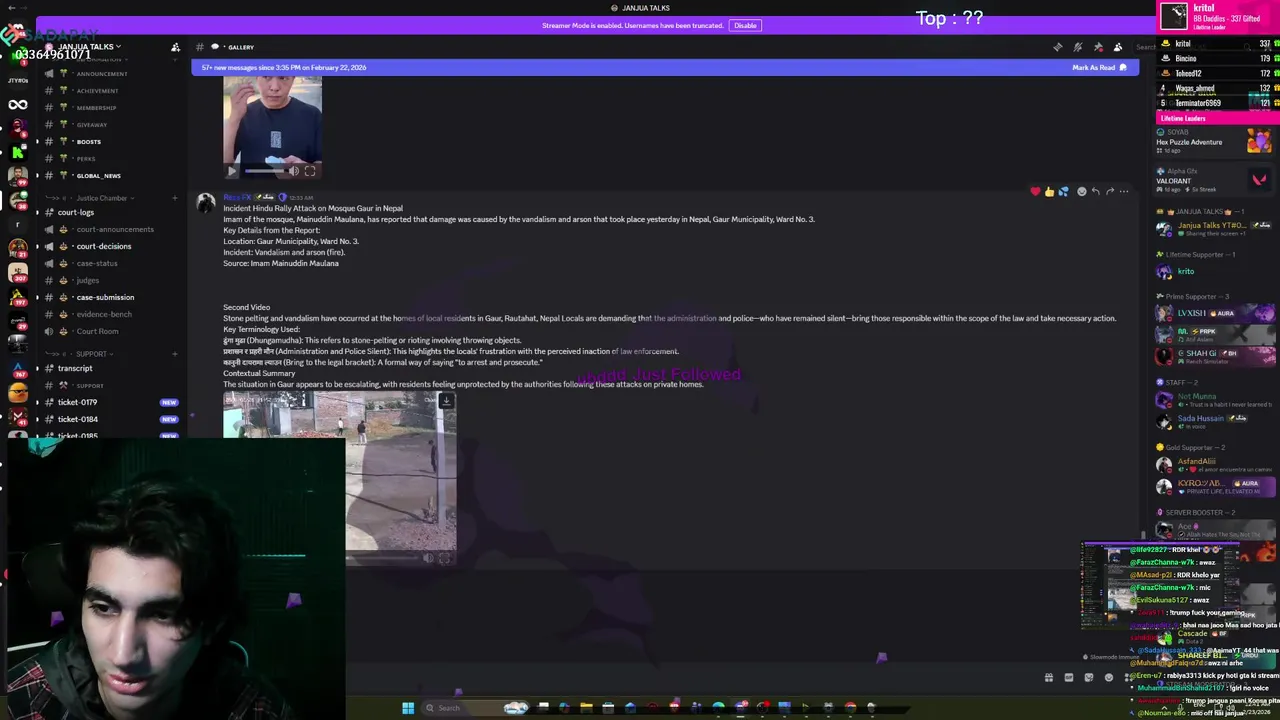Reply to the message with arrow icon
This screenshot has width=1280, height=720.
click(x=1095, y=191)
